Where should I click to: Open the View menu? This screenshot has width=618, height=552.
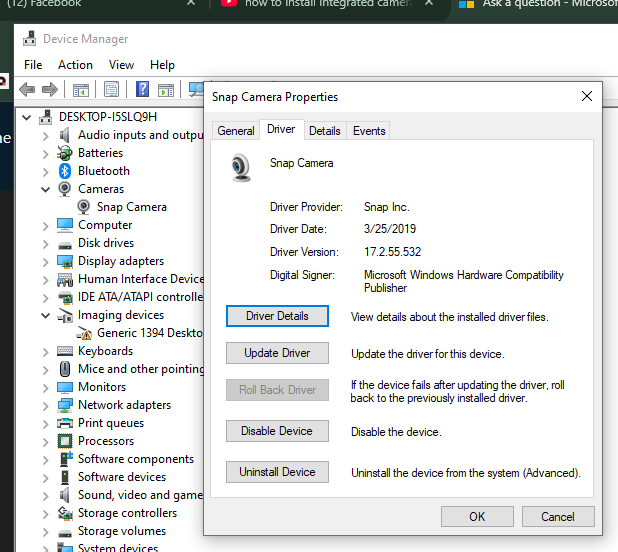[x=121, y=65]
